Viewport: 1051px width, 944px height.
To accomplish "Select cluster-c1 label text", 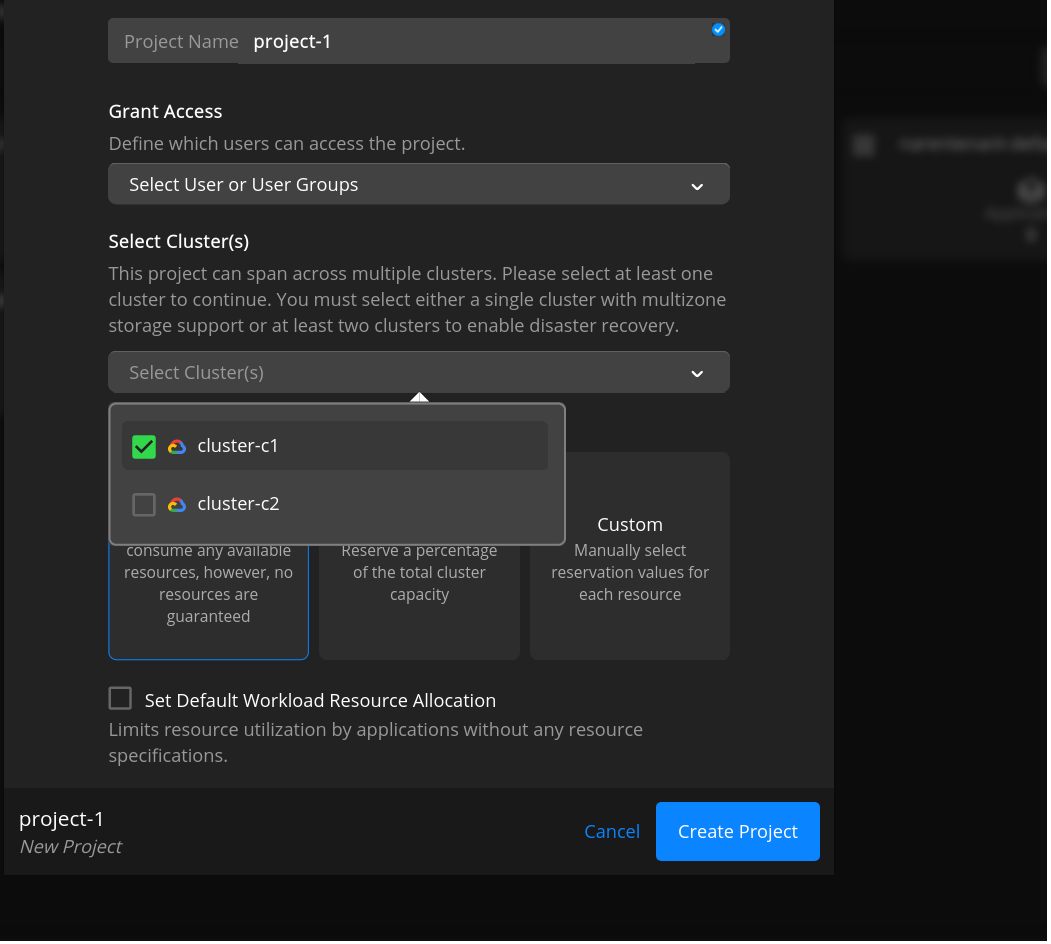I will pos(238,447).
